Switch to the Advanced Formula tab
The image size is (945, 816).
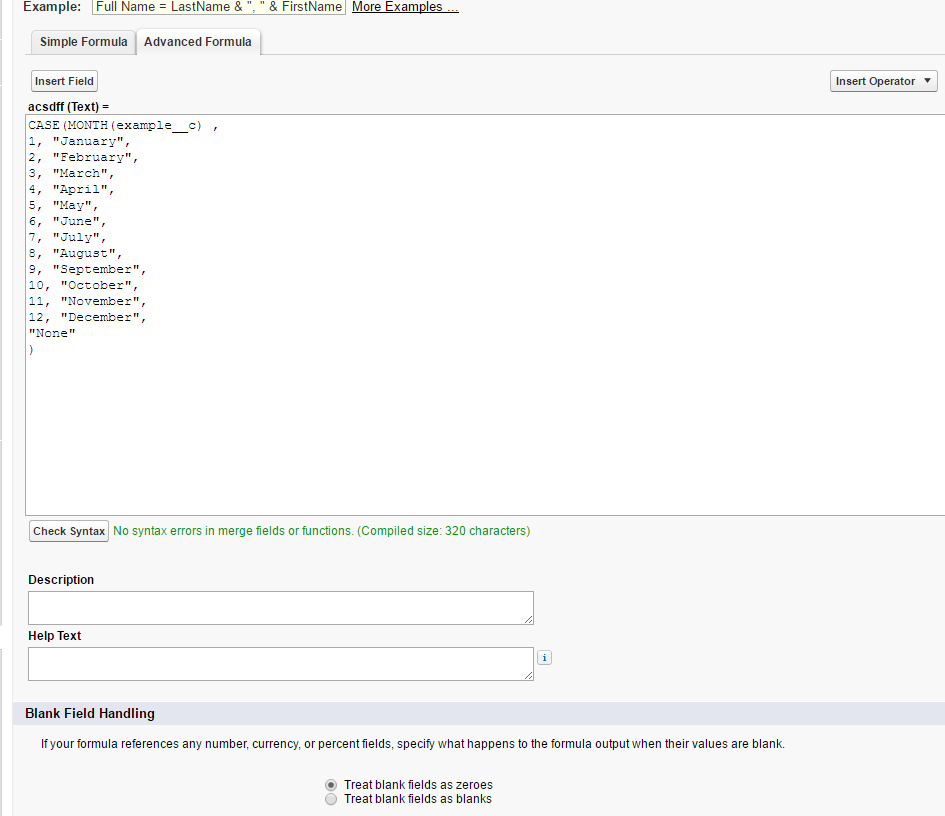click(199, 42)
